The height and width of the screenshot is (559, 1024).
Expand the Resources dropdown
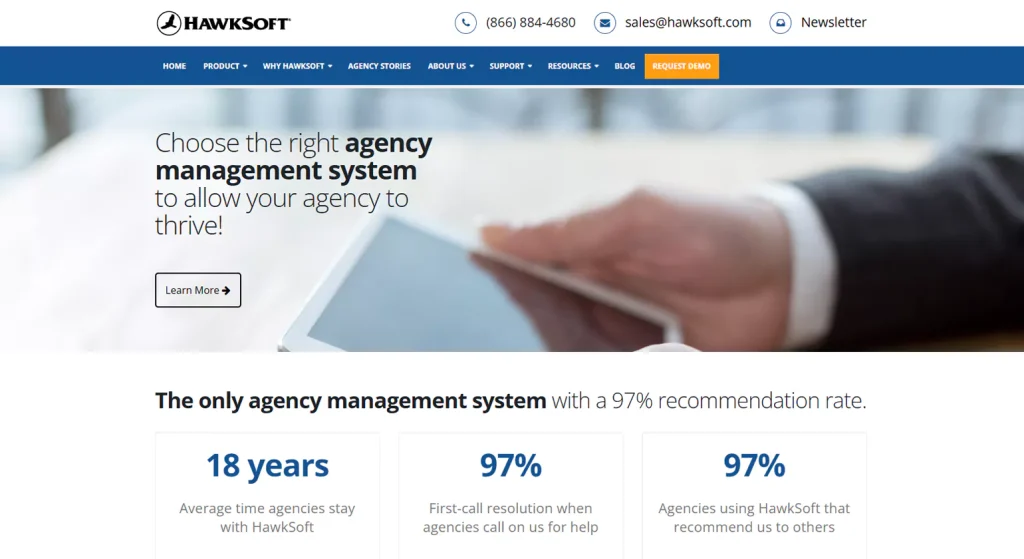(x=573, y=66)
